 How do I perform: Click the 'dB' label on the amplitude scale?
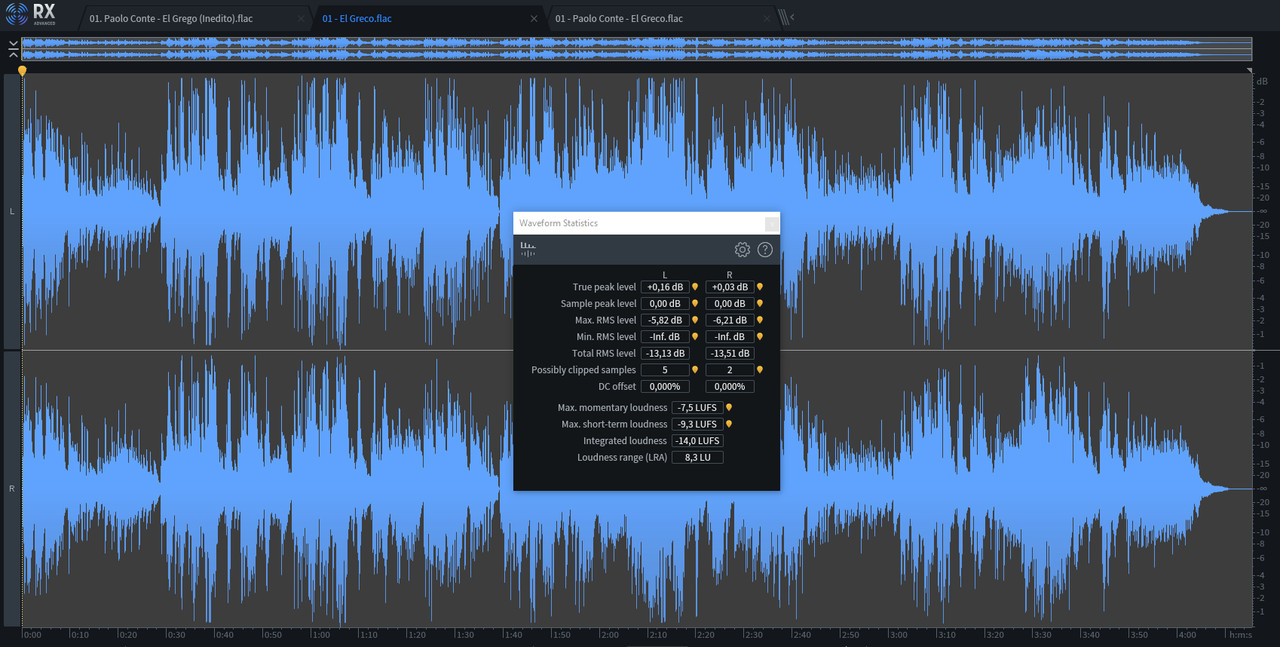(x=1262, y=81)
